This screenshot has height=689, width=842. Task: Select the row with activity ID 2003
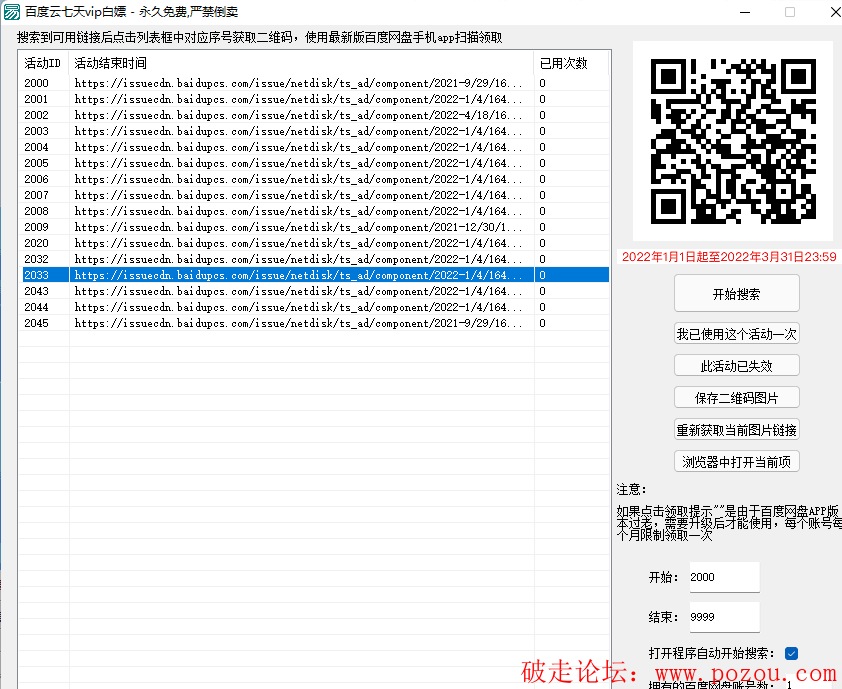[x=314, y=131]
